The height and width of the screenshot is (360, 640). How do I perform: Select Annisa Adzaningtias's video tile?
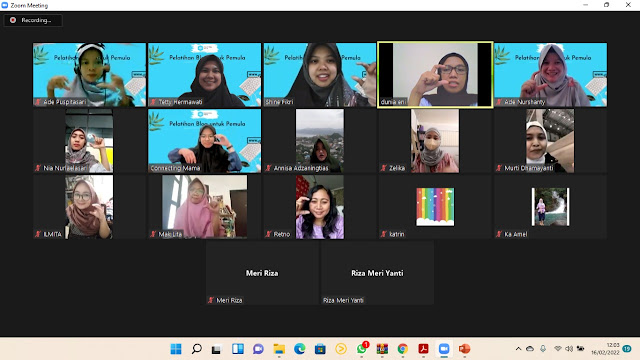pyautogui.click(x=320, y=141)
